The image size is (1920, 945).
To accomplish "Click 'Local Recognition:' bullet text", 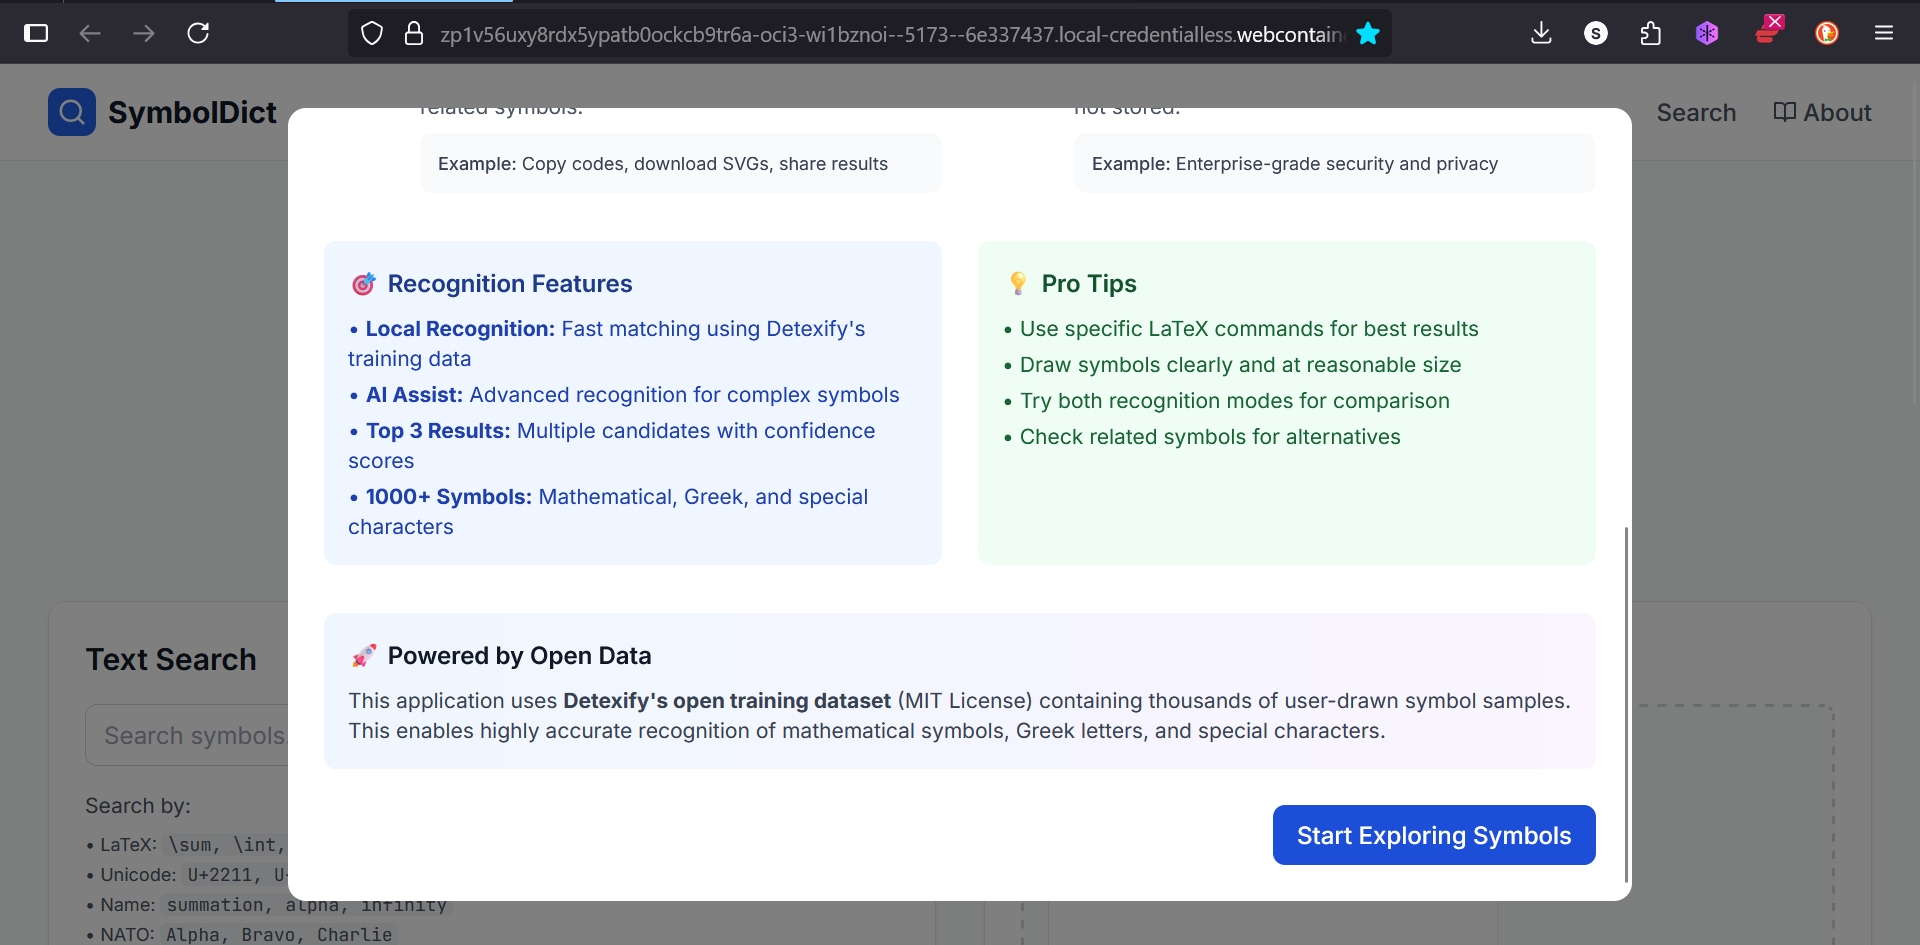I will coord(460,329).
